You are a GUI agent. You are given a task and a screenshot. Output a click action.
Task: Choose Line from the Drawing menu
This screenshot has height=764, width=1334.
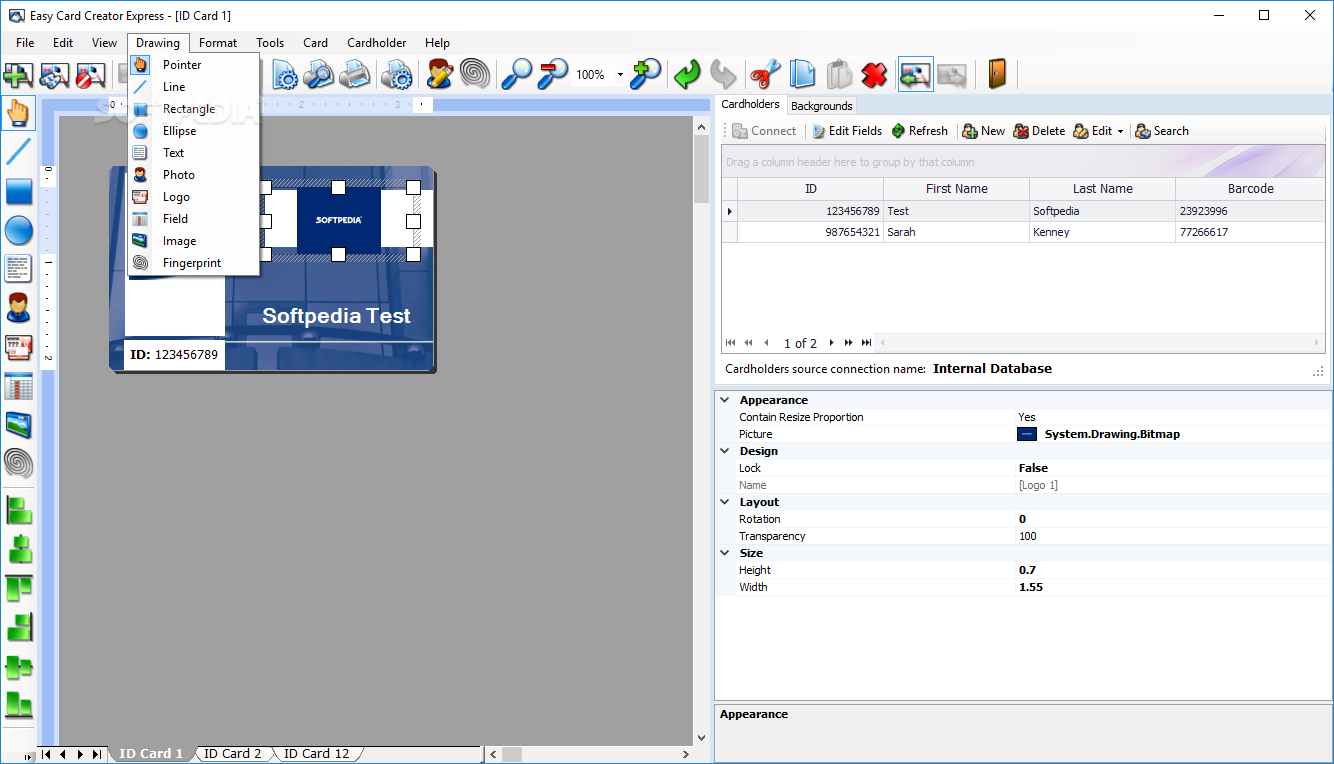point(193,87)
